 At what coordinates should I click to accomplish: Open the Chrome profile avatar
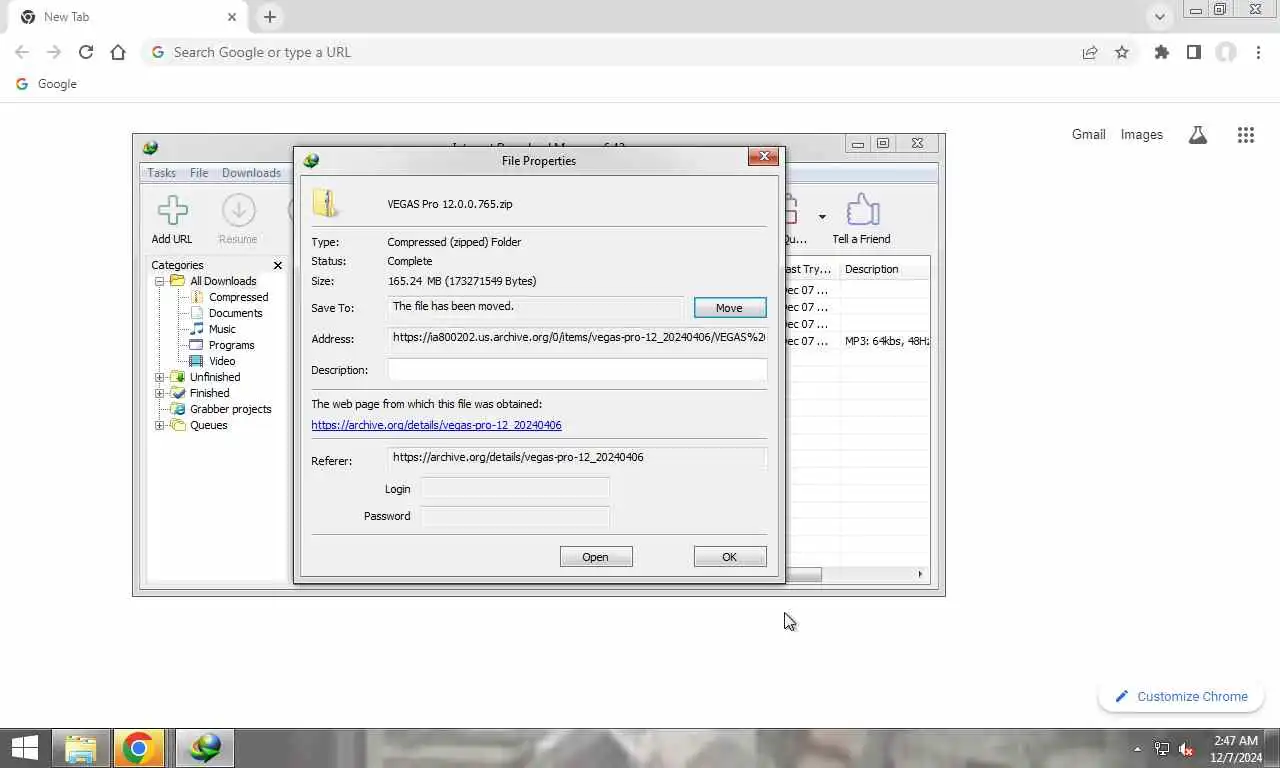[1226, 52]
